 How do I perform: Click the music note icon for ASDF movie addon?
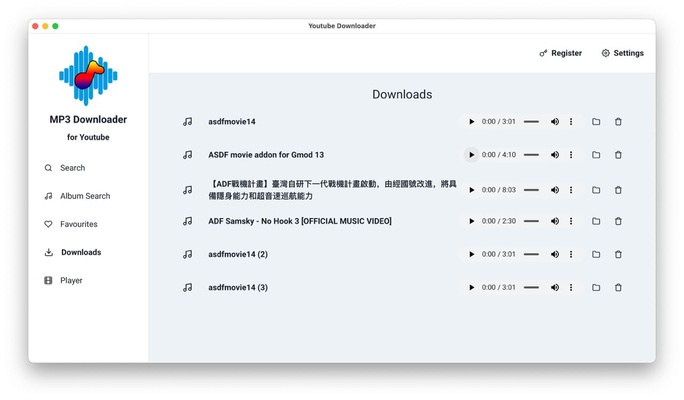[188, 155]
